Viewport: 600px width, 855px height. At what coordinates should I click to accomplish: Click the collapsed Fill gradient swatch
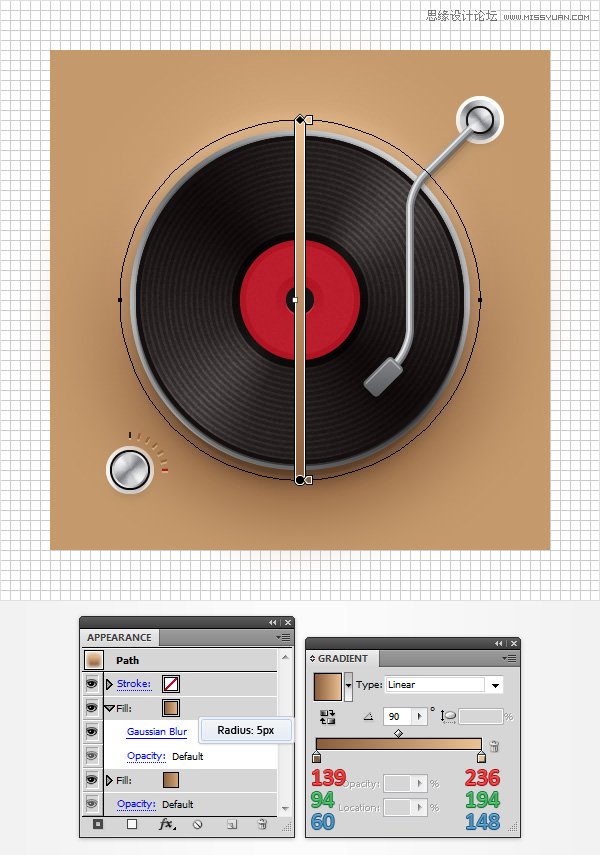click(x=171, y=780)
